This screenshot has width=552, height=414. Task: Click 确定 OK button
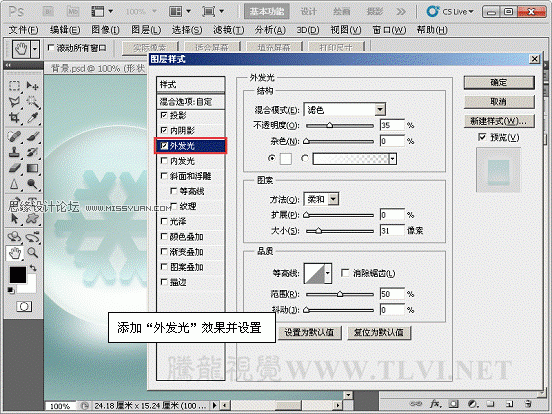[x=499, y=82]
